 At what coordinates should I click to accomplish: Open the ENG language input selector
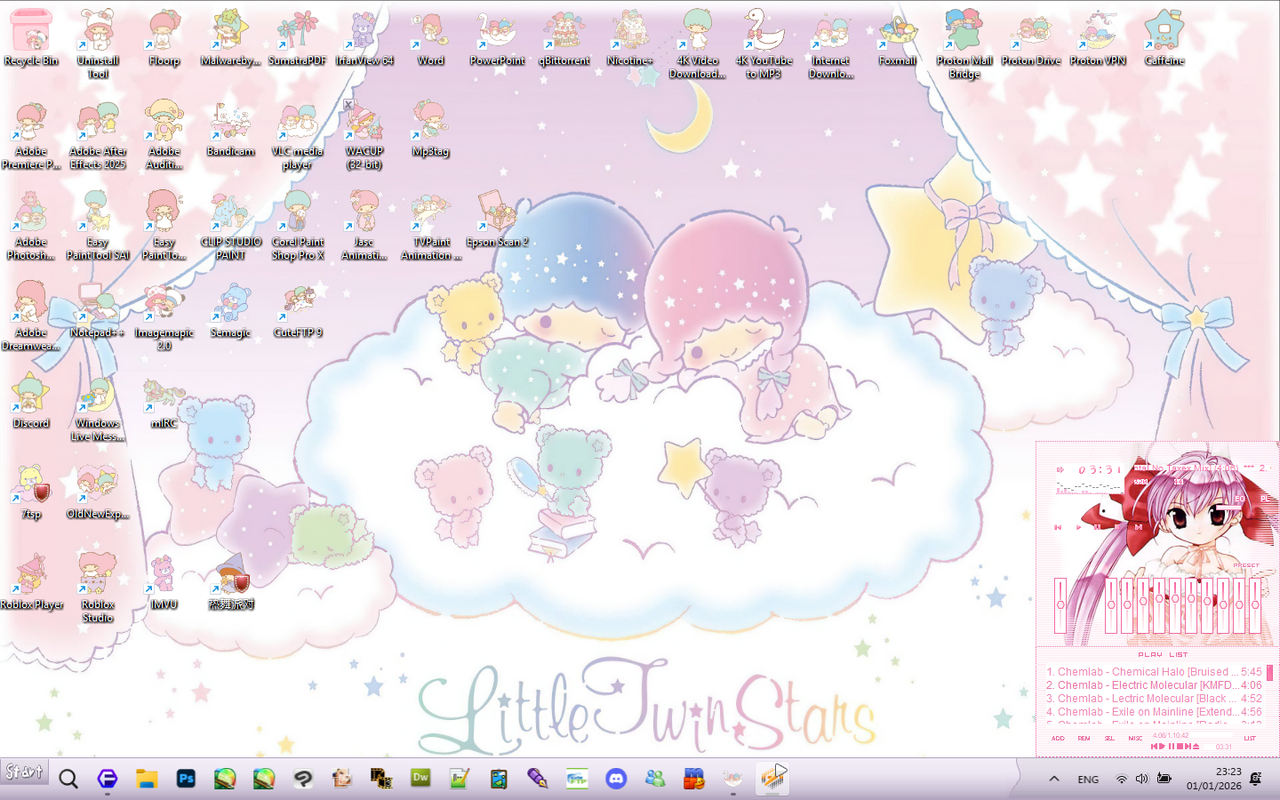tap(1088, 779)
